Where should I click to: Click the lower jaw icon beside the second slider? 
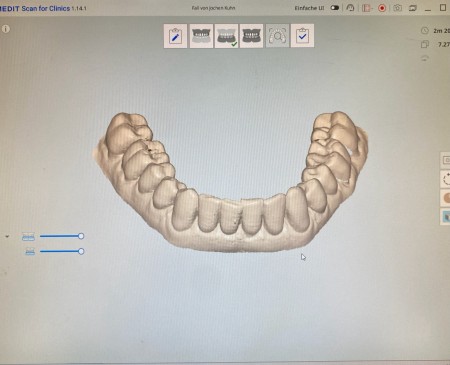coord(30,251)
